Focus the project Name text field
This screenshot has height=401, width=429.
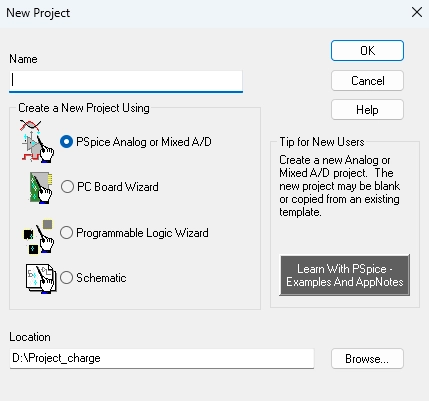click(x=126, y=81)
